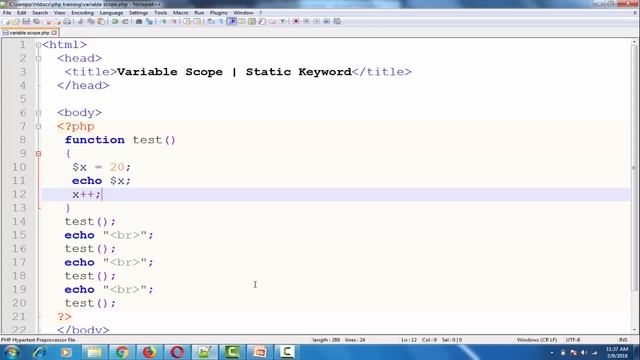Open Firefox from the taskbar
The image size is (640, 360).
pos(149,352)
